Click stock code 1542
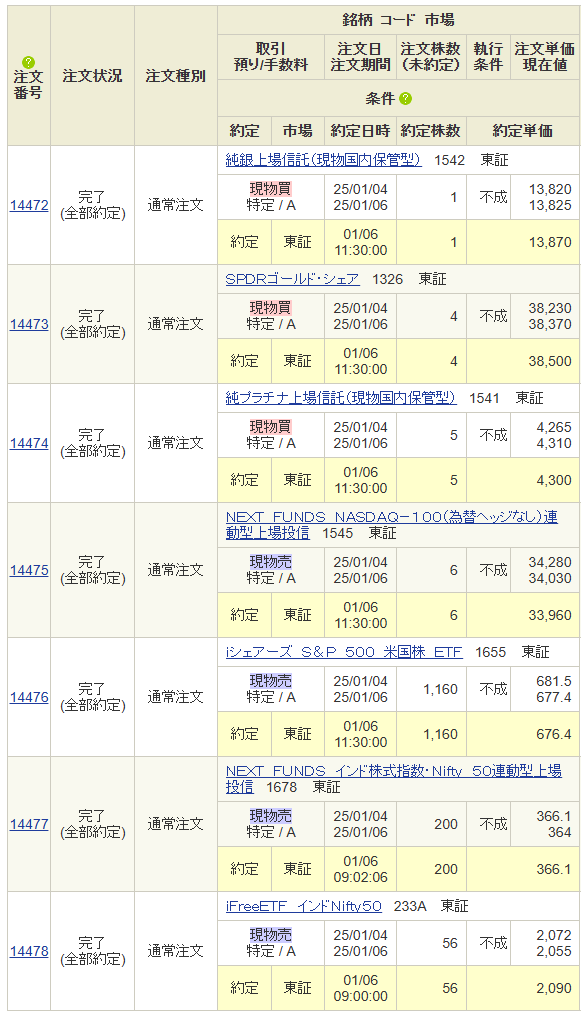 point(449,160)
